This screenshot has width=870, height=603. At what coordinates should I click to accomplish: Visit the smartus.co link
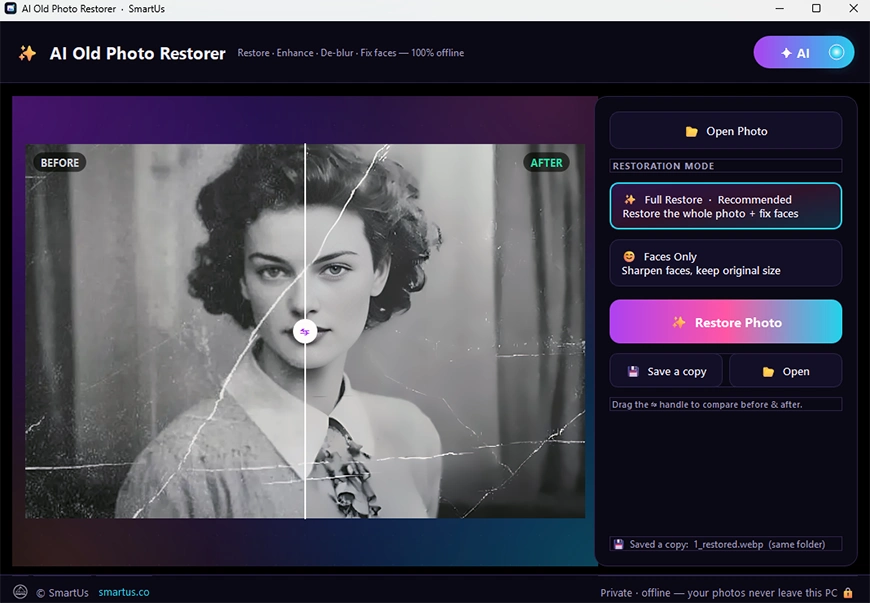(124, 592)
